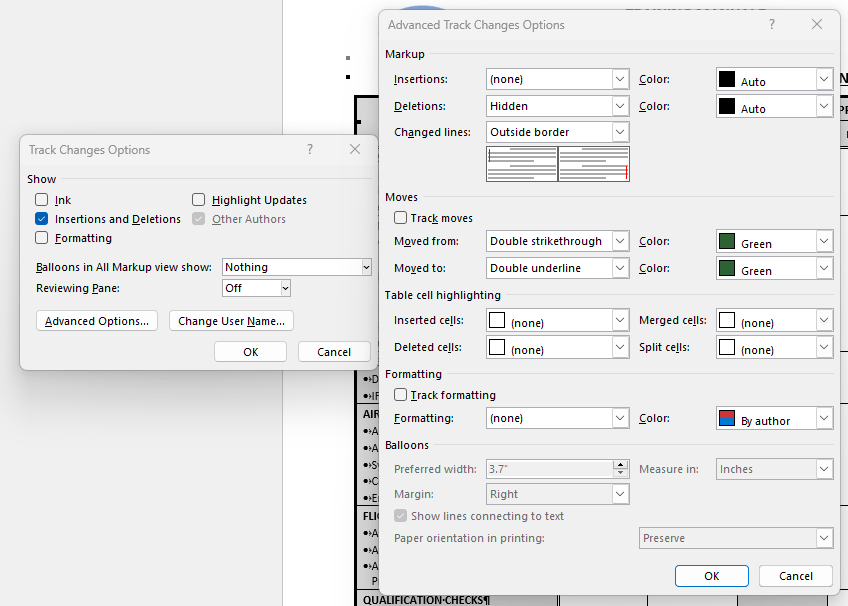848x606 pixels.
Task: Open the Deleted cells highlight color dropdown
Action: coord(558,347)
